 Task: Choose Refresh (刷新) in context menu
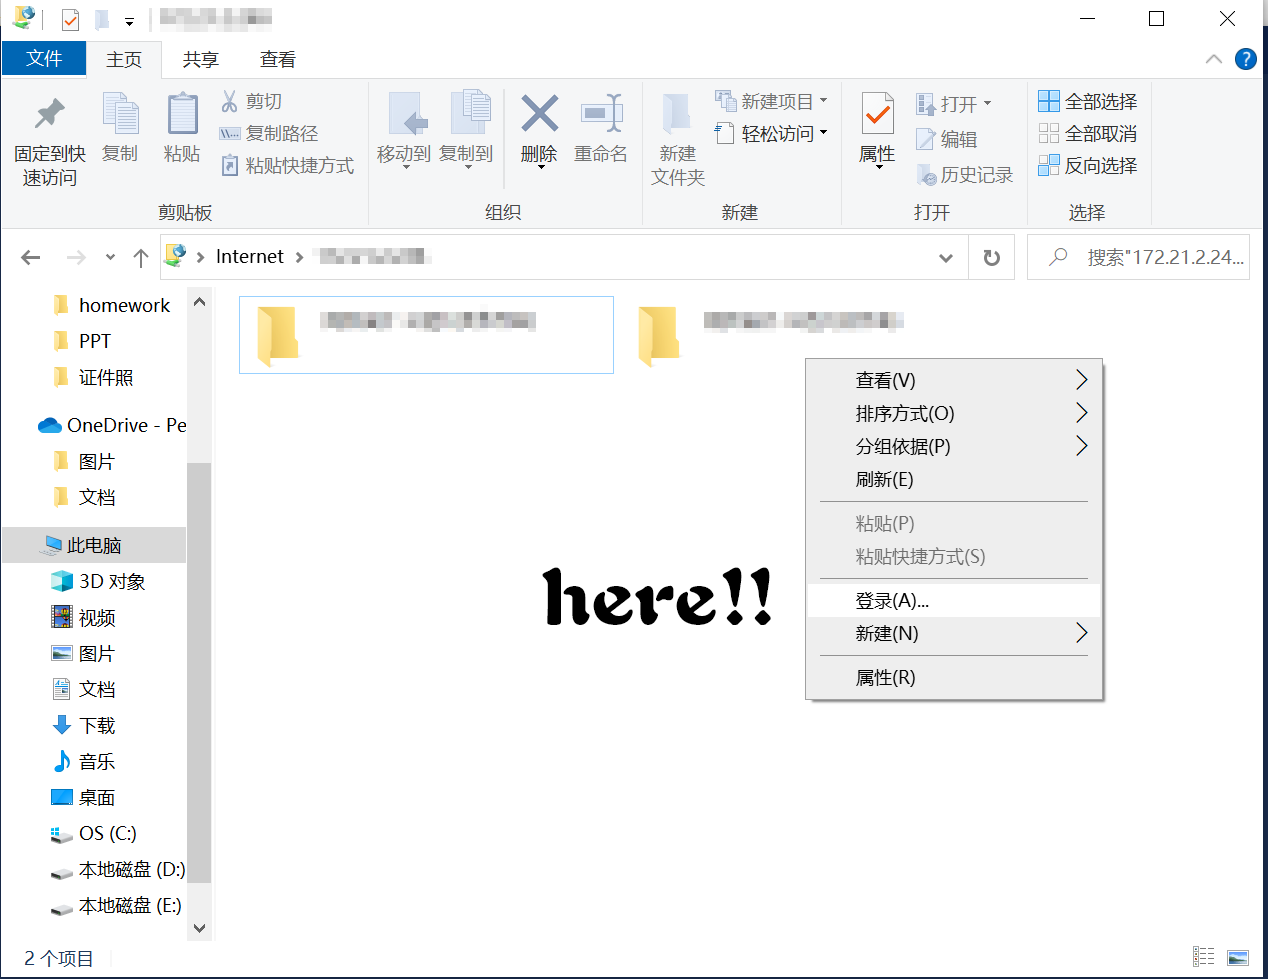[953, 479]
